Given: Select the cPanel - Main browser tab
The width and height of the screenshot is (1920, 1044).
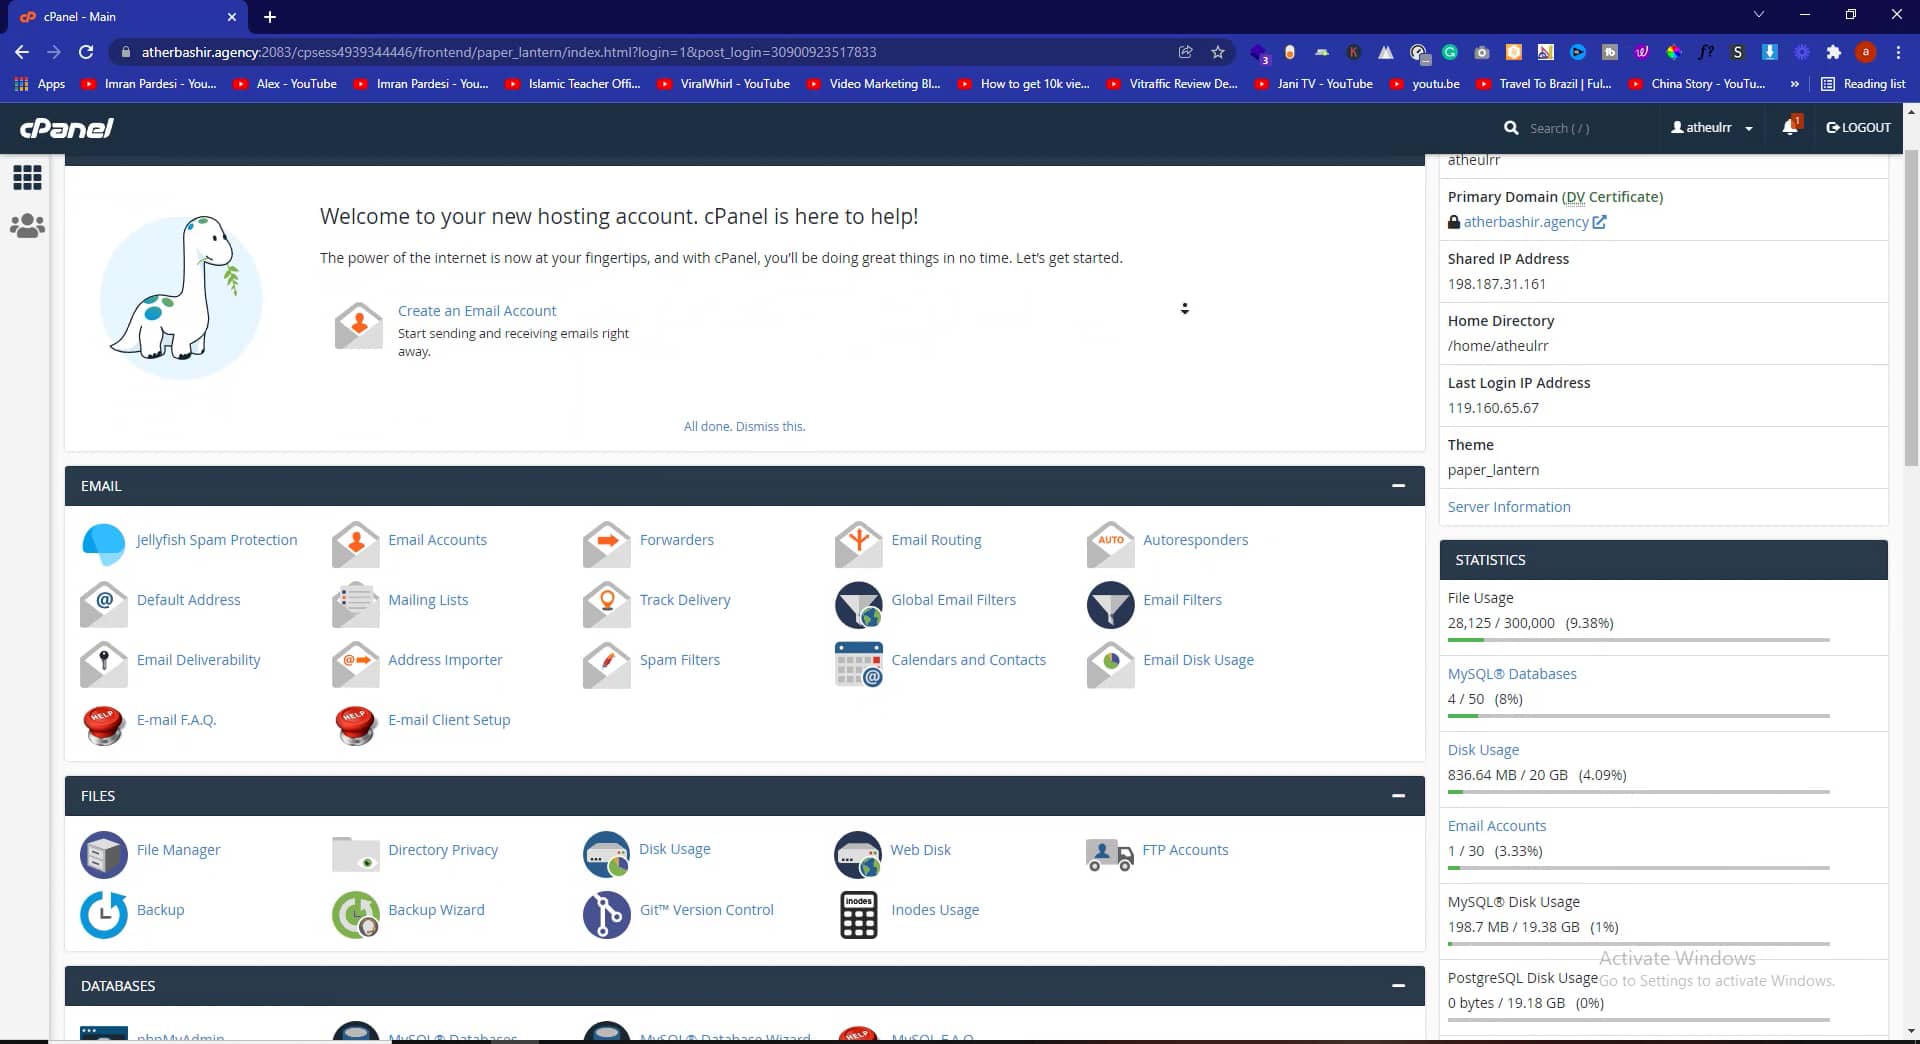Looking at the screenshot, I should pyautogui.click(x=128, y=17).
